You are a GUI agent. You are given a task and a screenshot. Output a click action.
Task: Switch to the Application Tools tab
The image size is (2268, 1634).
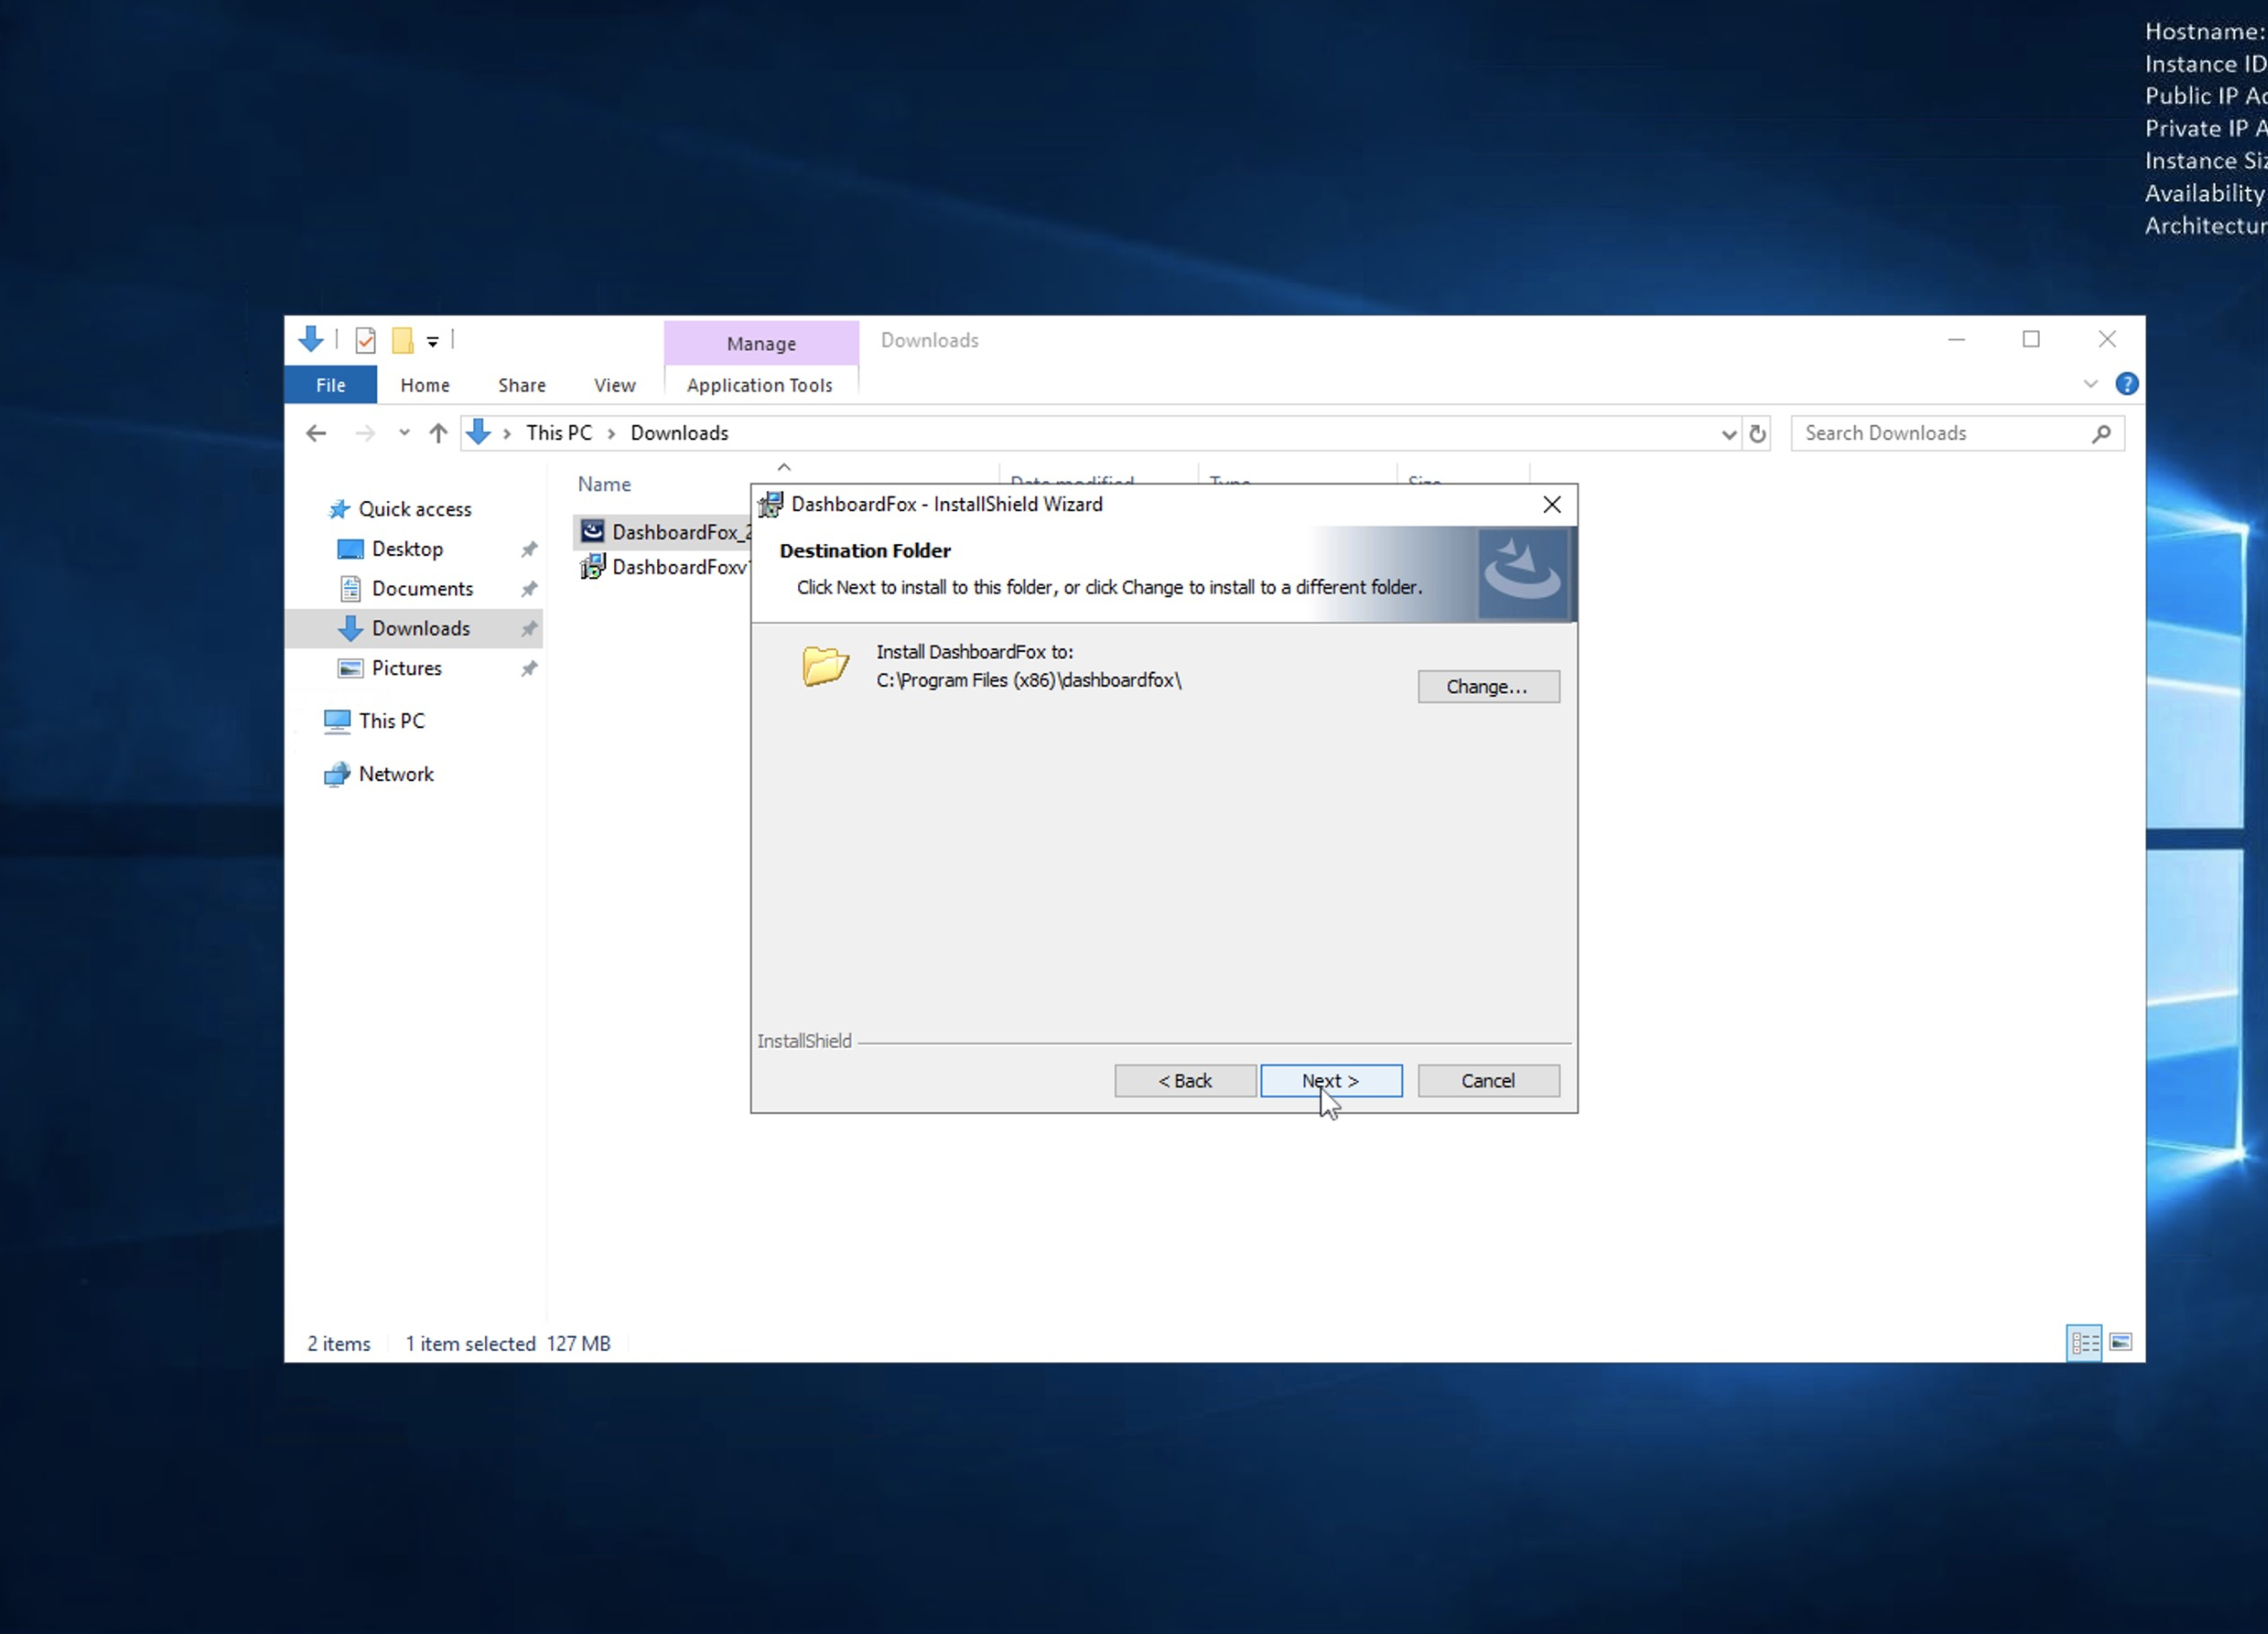pyautogui.click(x=760, y=385)
